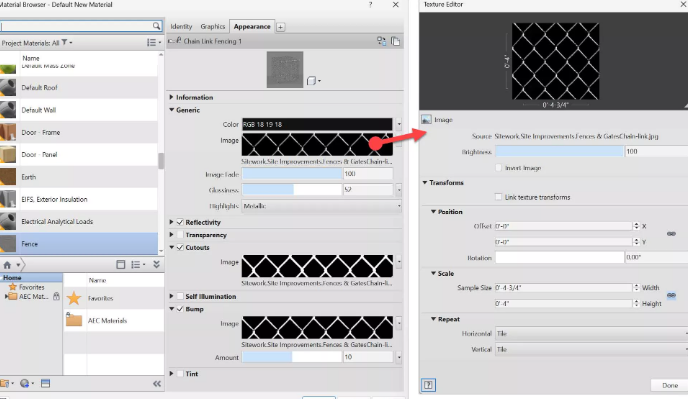The height and width of the screenshot is (399, 688).
Task: Click the create new material globe icon
Action: coord(26,383)
